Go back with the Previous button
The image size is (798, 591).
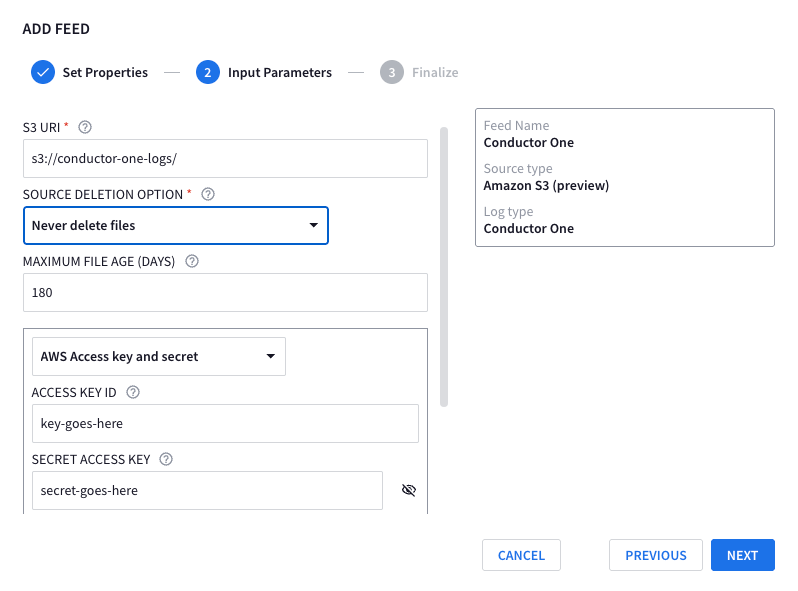(x=656, y=555)
